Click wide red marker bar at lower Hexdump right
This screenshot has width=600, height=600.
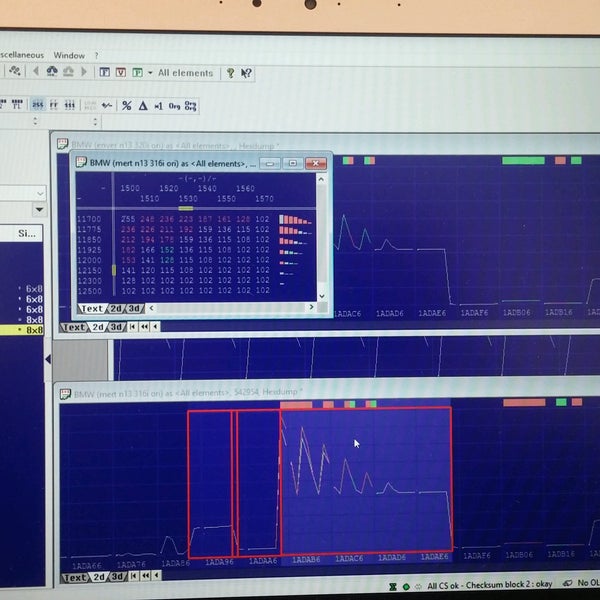tap(524, 402)
